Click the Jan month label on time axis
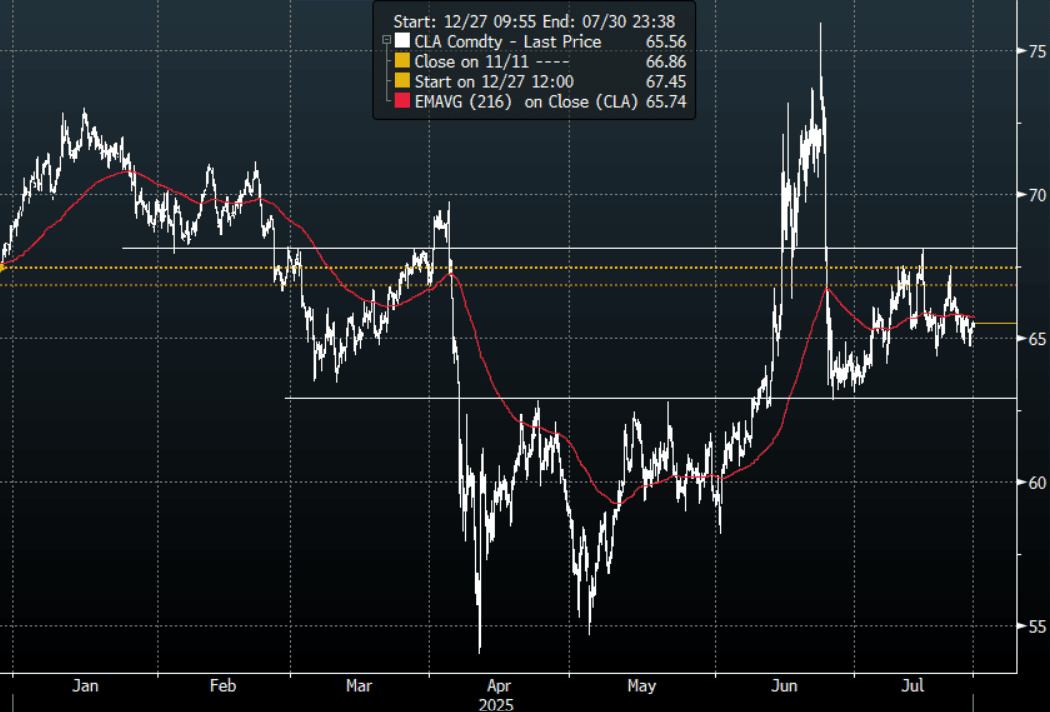 coord(85,686)
